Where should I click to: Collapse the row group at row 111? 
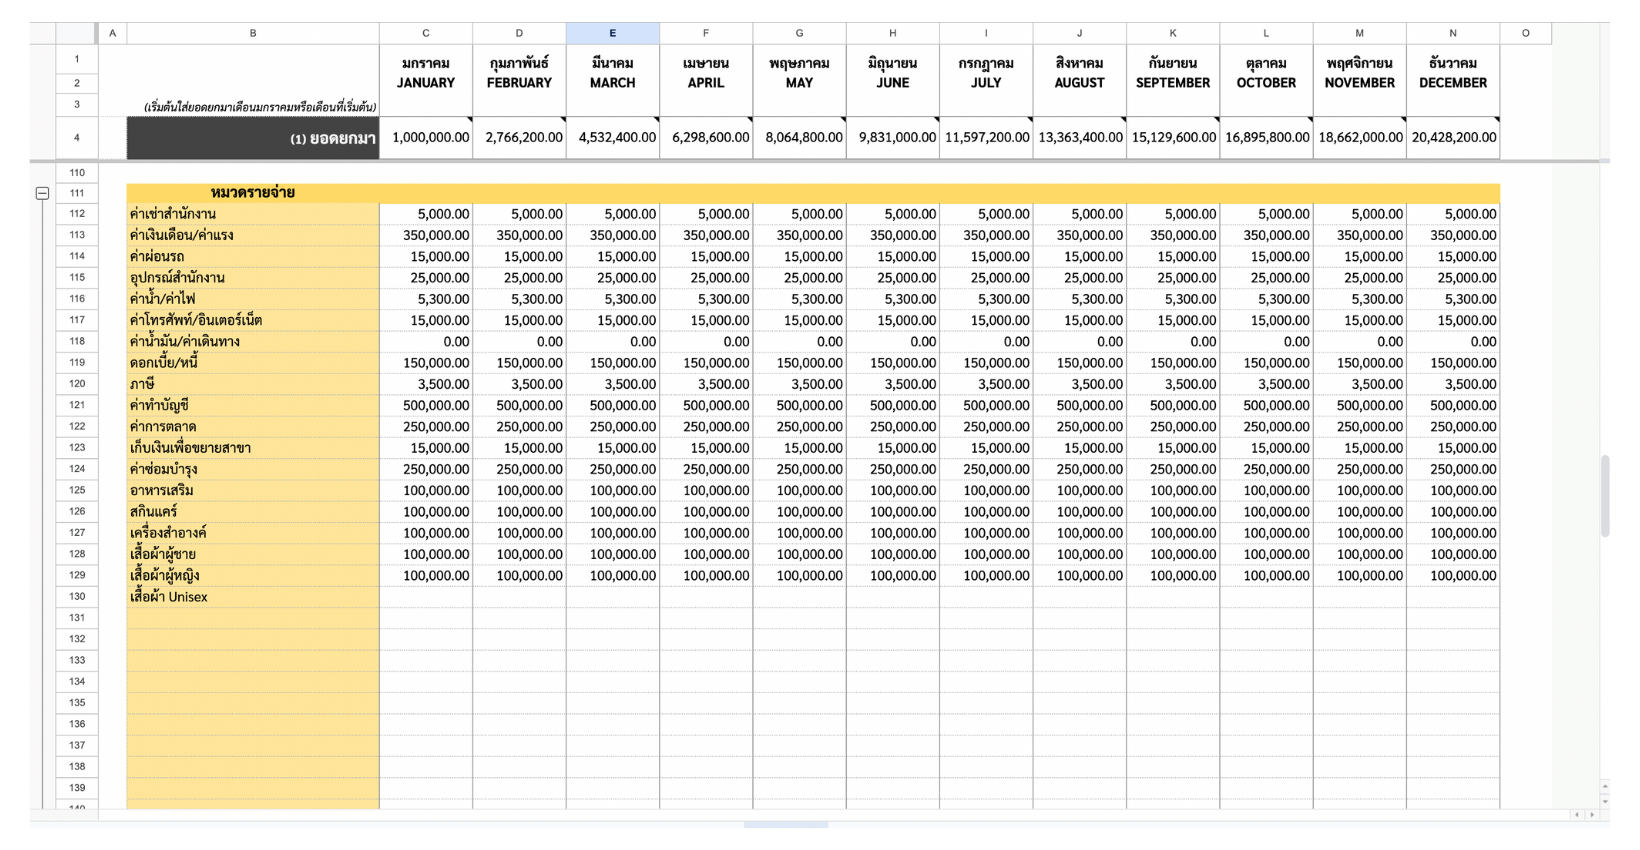click(x=42, y=193)
